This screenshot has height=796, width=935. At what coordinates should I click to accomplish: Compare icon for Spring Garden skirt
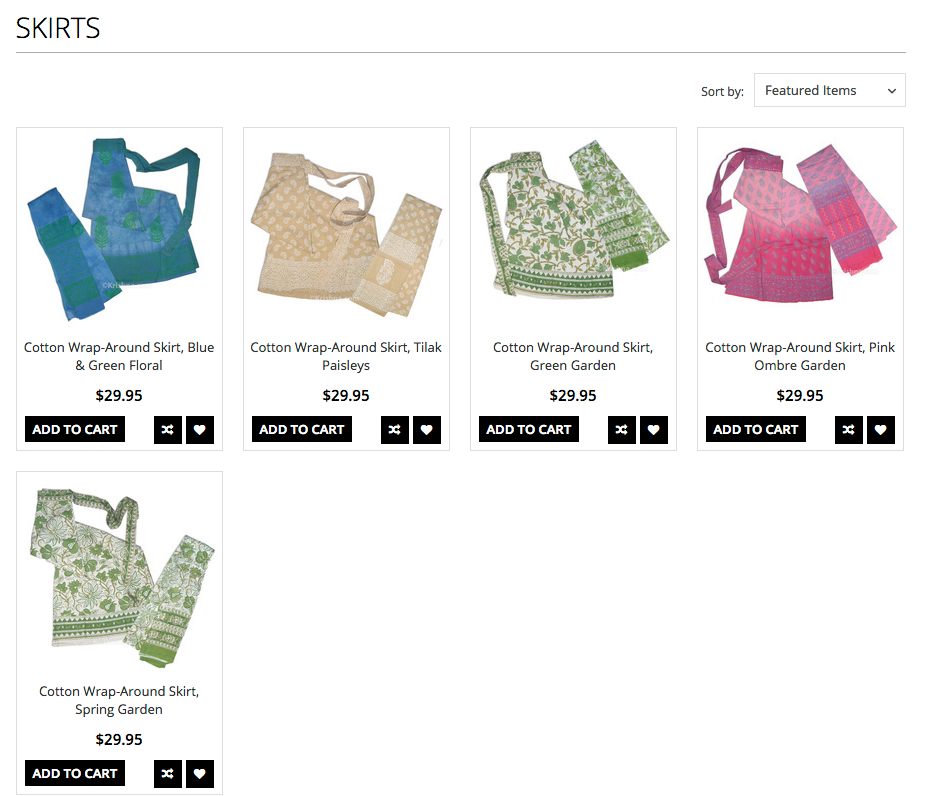tap(168, 773)
